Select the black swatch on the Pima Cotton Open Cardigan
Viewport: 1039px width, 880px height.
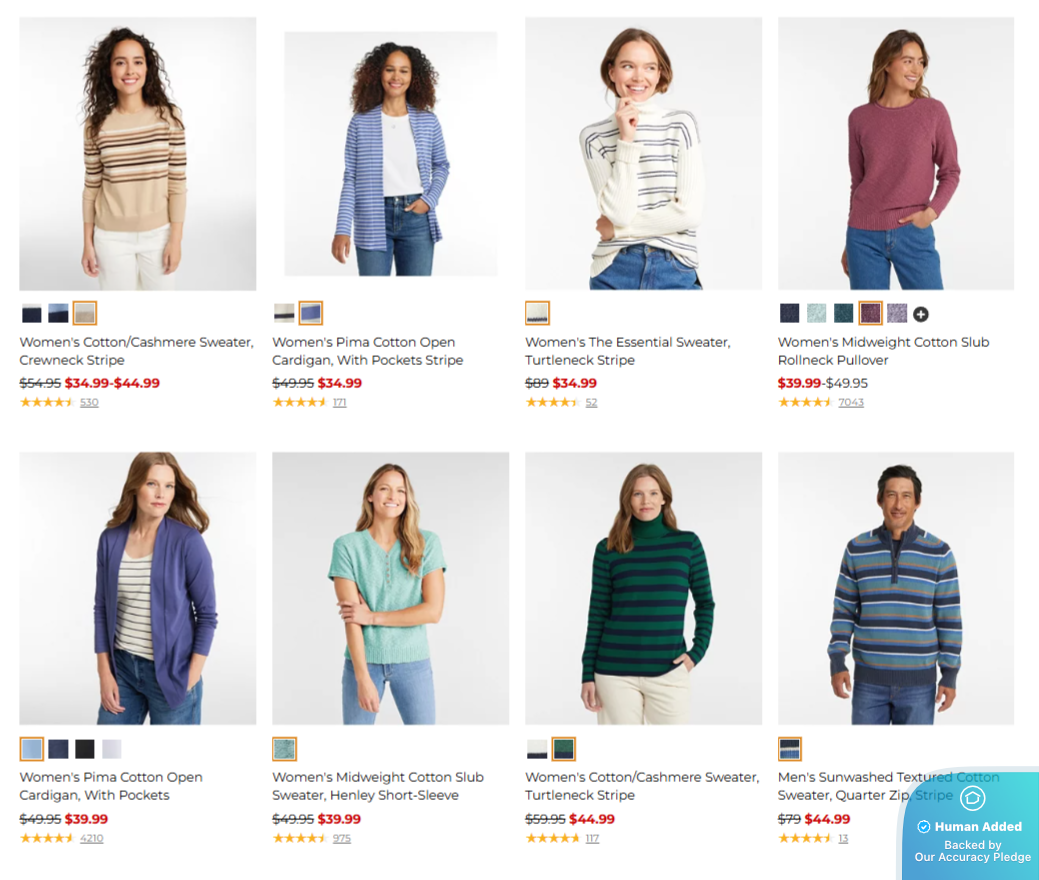87,748
